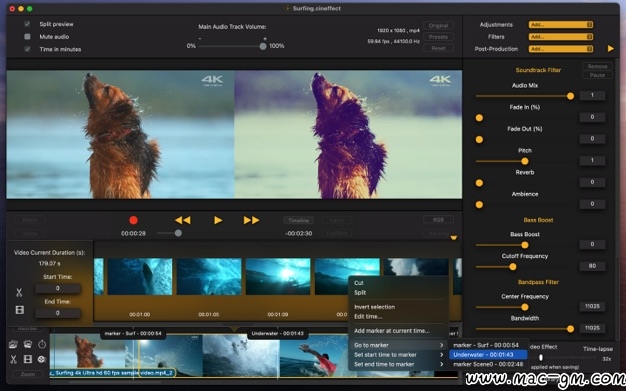
Task: Click Remove button in Soundtrack Filter panel
Action: (597, 66)
